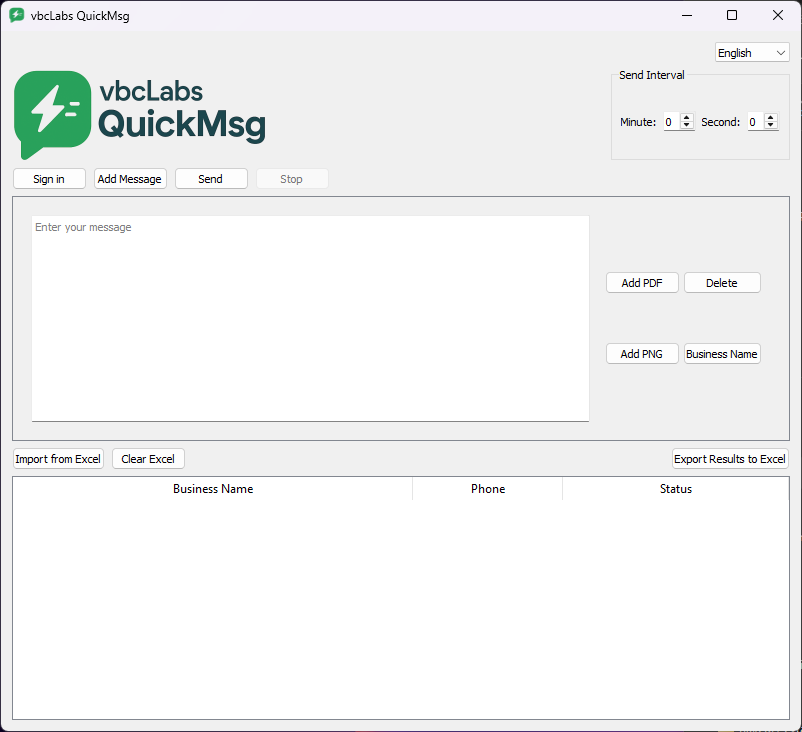Click into the Enter your message box
The width and height of the screenshot is (802, 732).
pos(310,318)
